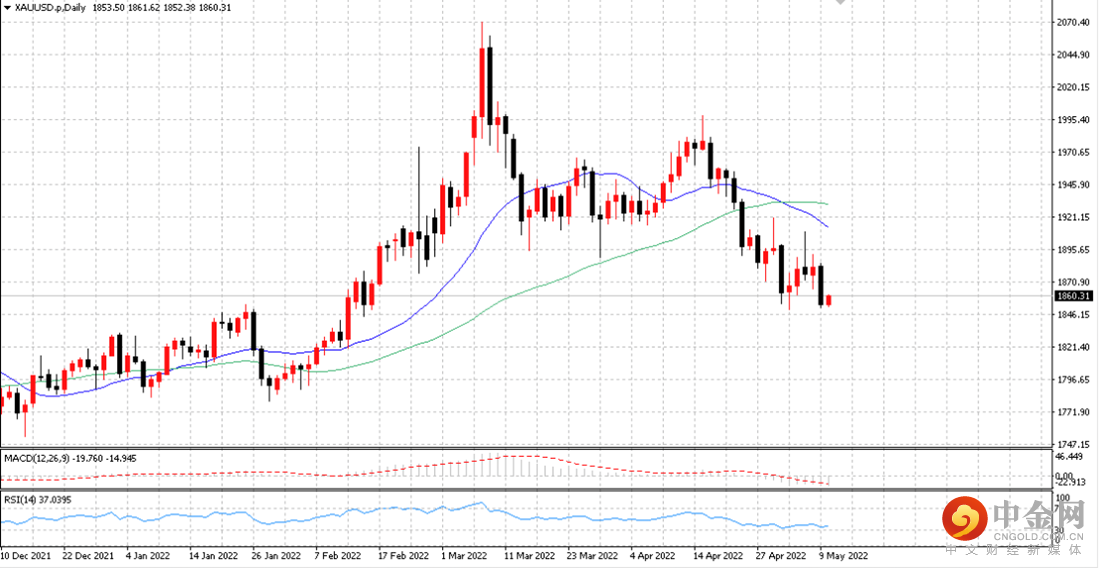Click the 2070.40 price axis label

point(1073,23)
